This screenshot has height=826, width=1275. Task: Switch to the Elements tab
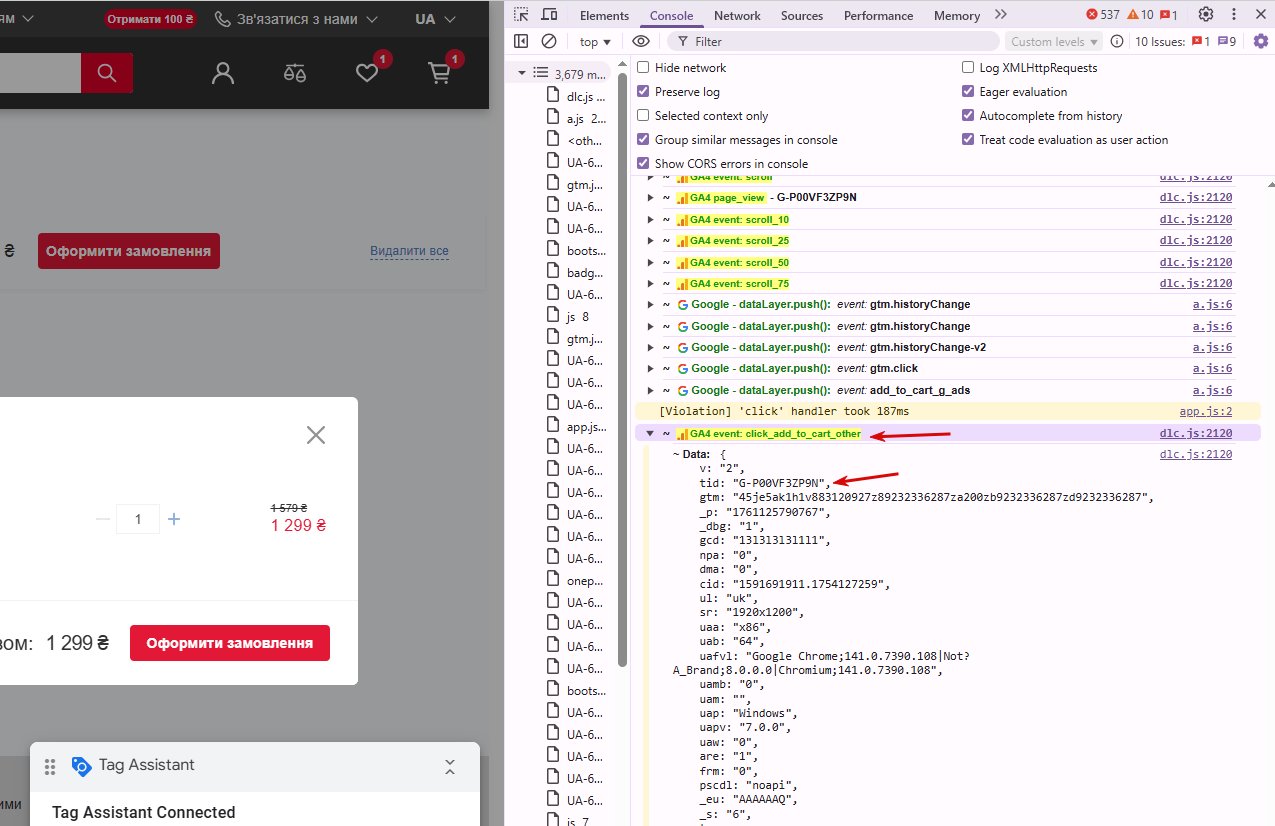604,16
